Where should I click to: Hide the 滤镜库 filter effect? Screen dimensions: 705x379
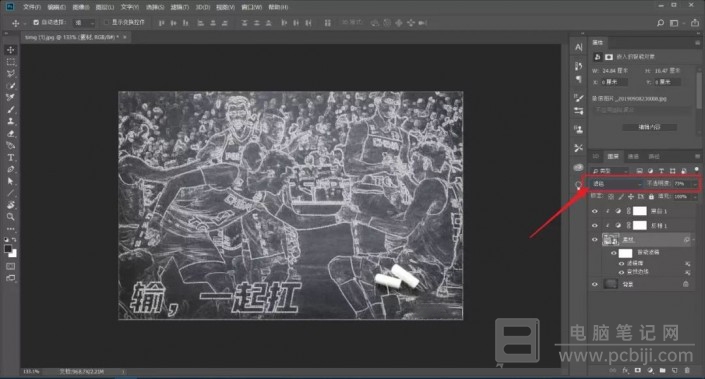[622, 263]
